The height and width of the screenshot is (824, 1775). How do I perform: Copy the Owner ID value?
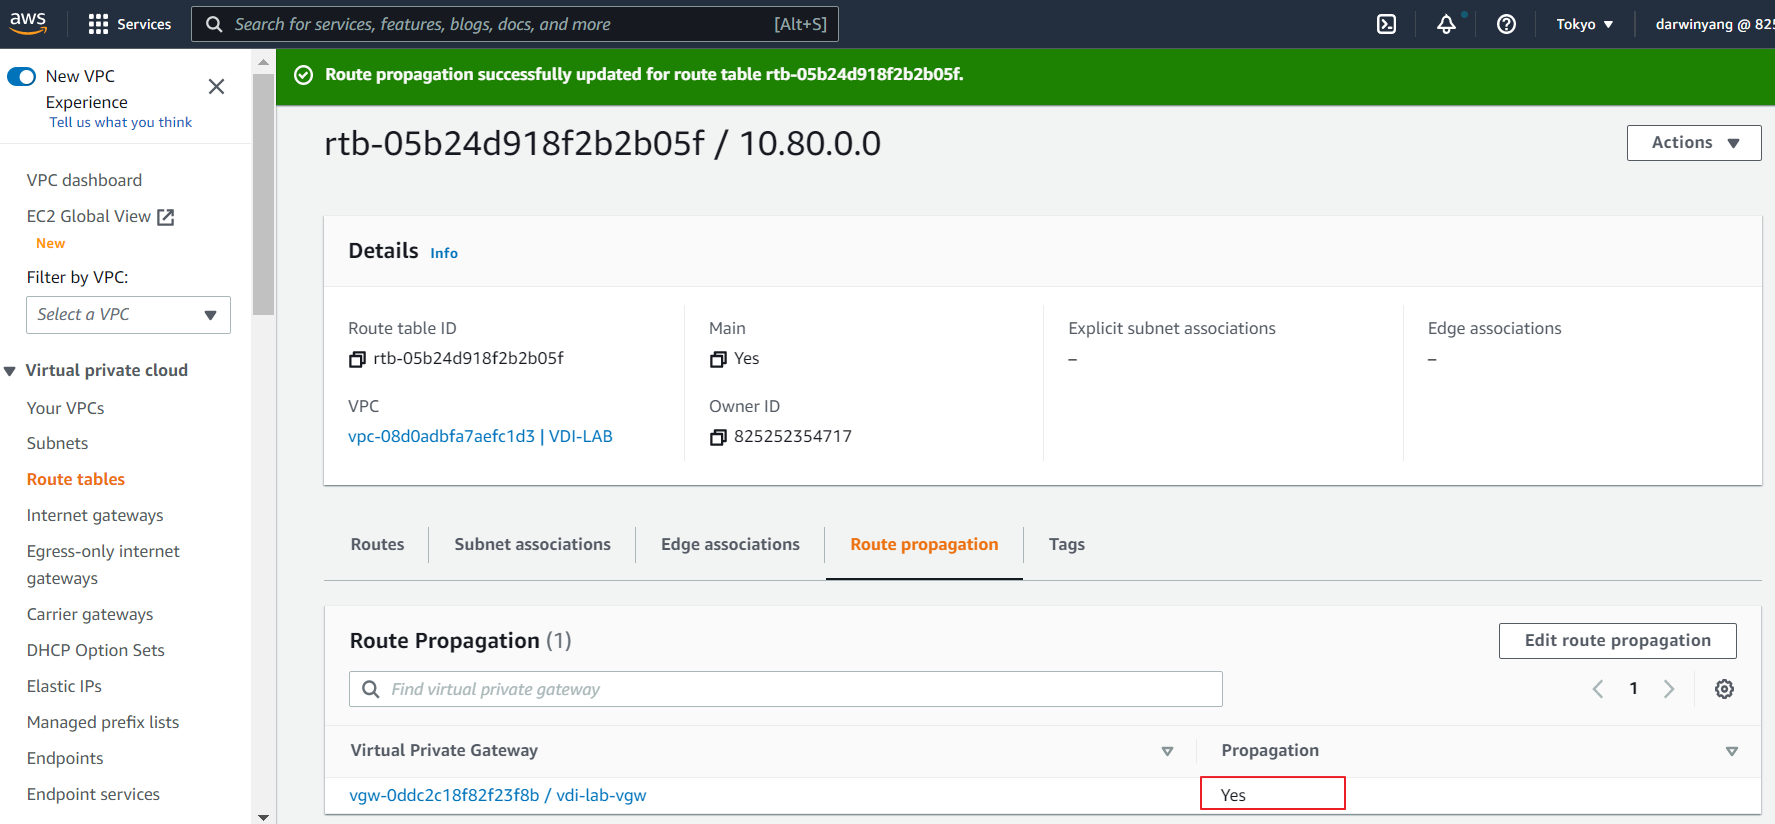718,437
